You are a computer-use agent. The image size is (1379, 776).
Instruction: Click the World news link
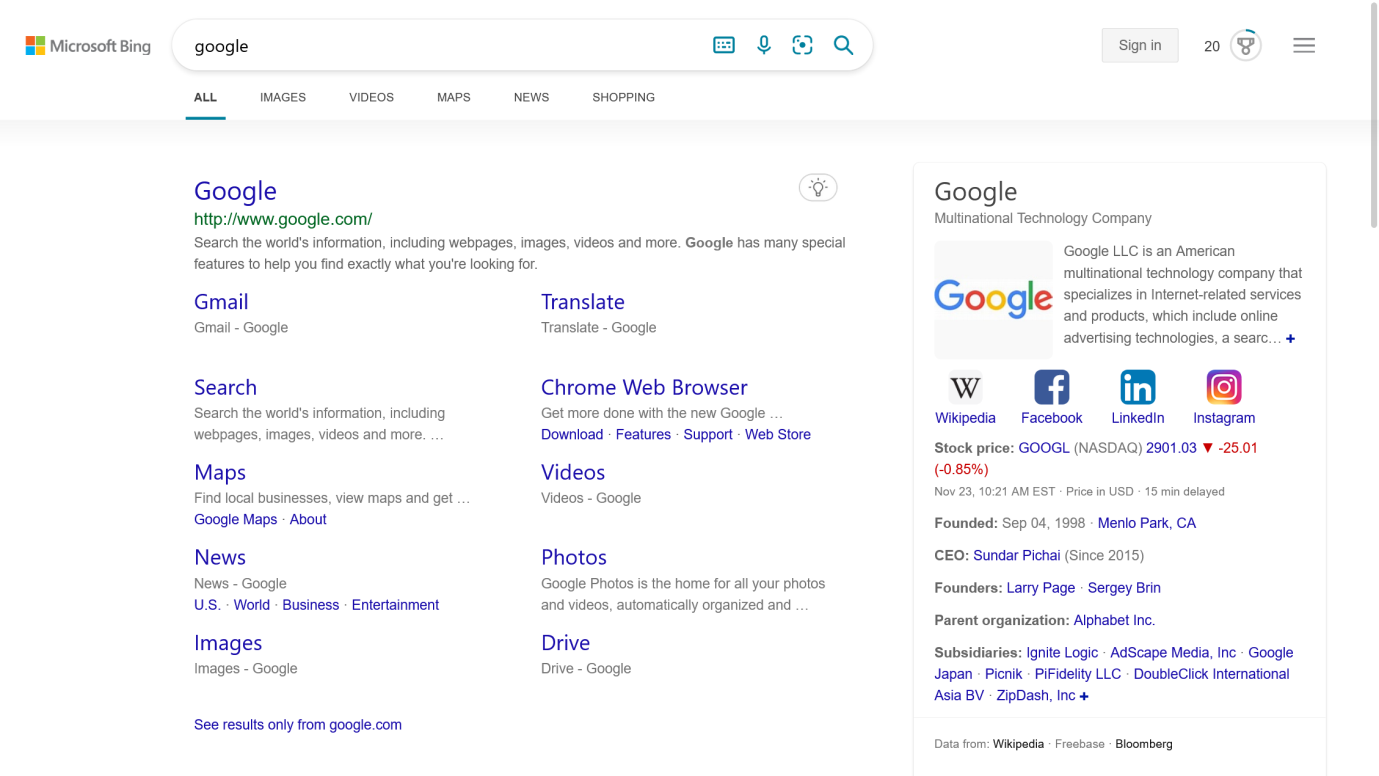click(252, 605)
